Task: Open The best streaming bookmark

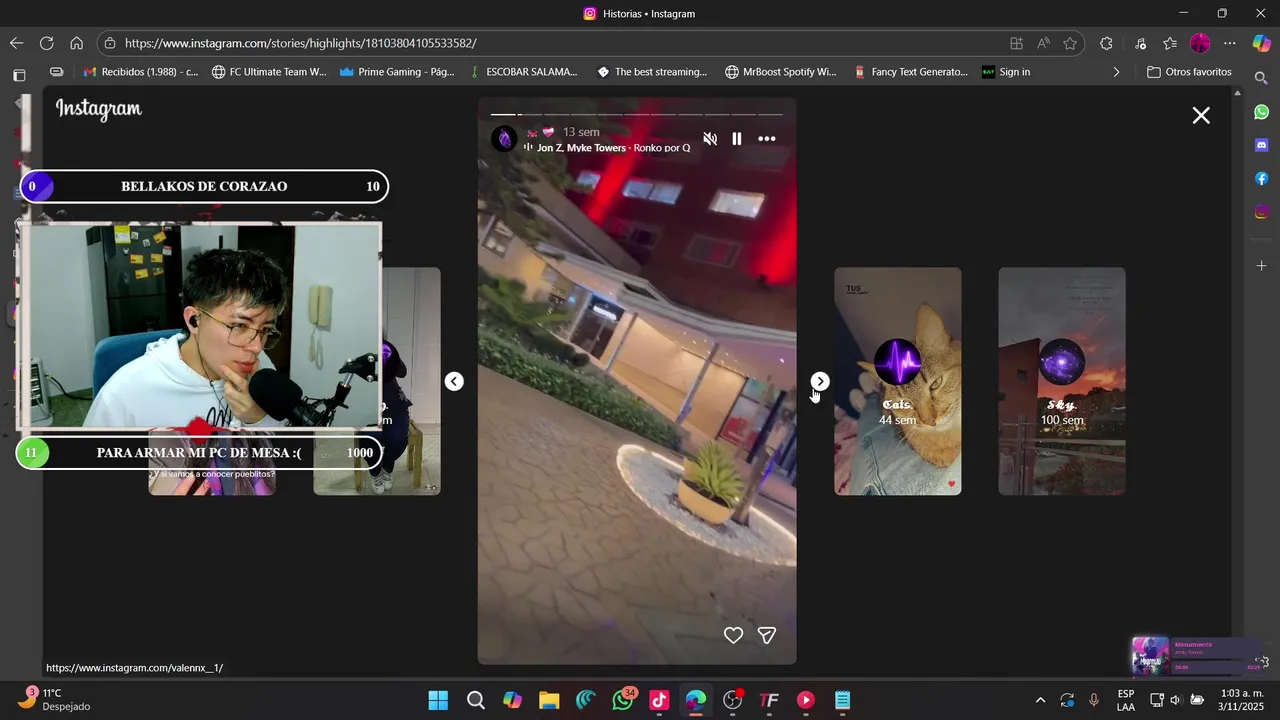Action: pos(652,72)
